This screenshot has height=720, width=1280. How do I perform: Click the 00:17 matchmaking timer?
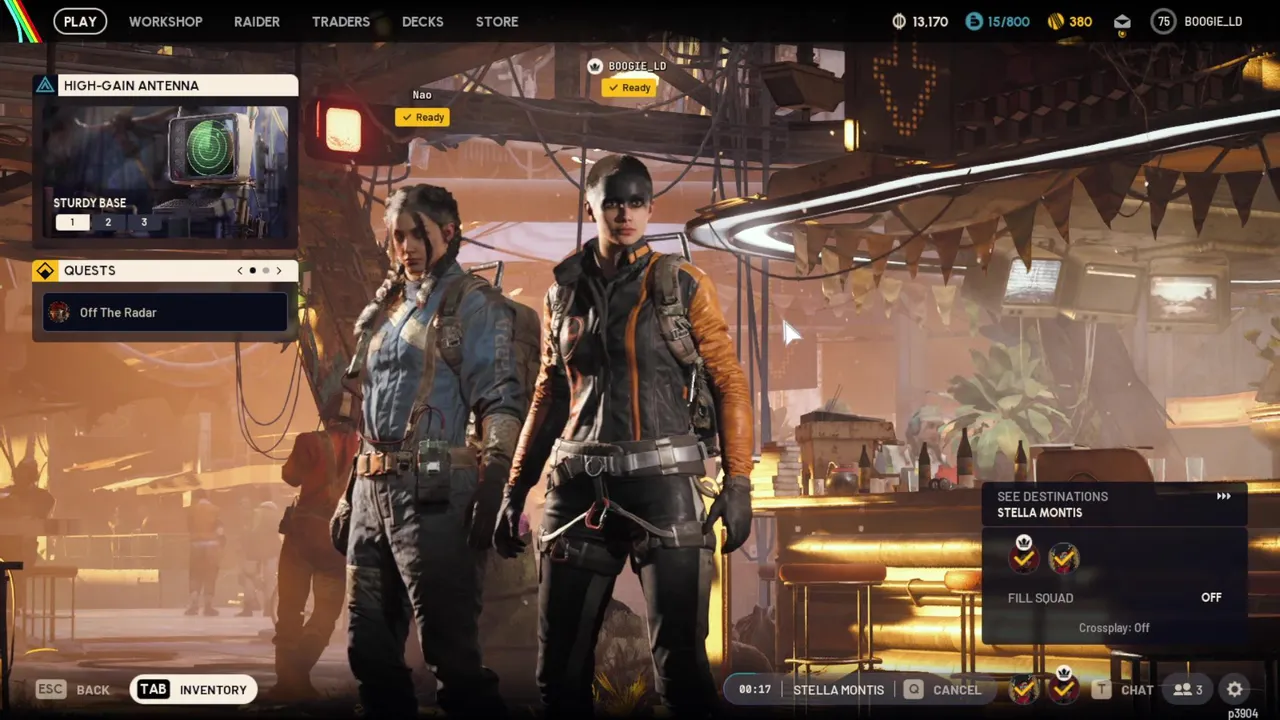coord(755,689)
